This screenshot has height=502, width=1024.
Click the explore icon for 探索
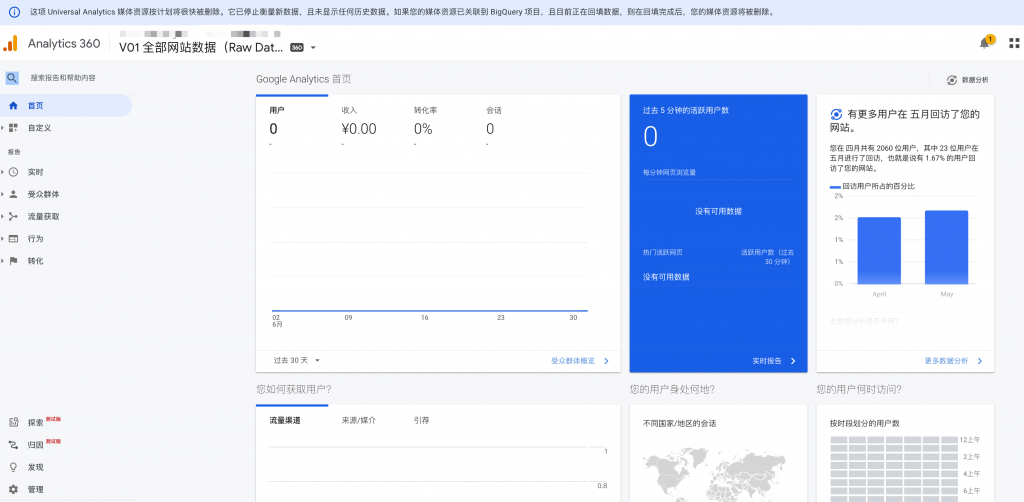pyautogui.click(x=13, y=422)
